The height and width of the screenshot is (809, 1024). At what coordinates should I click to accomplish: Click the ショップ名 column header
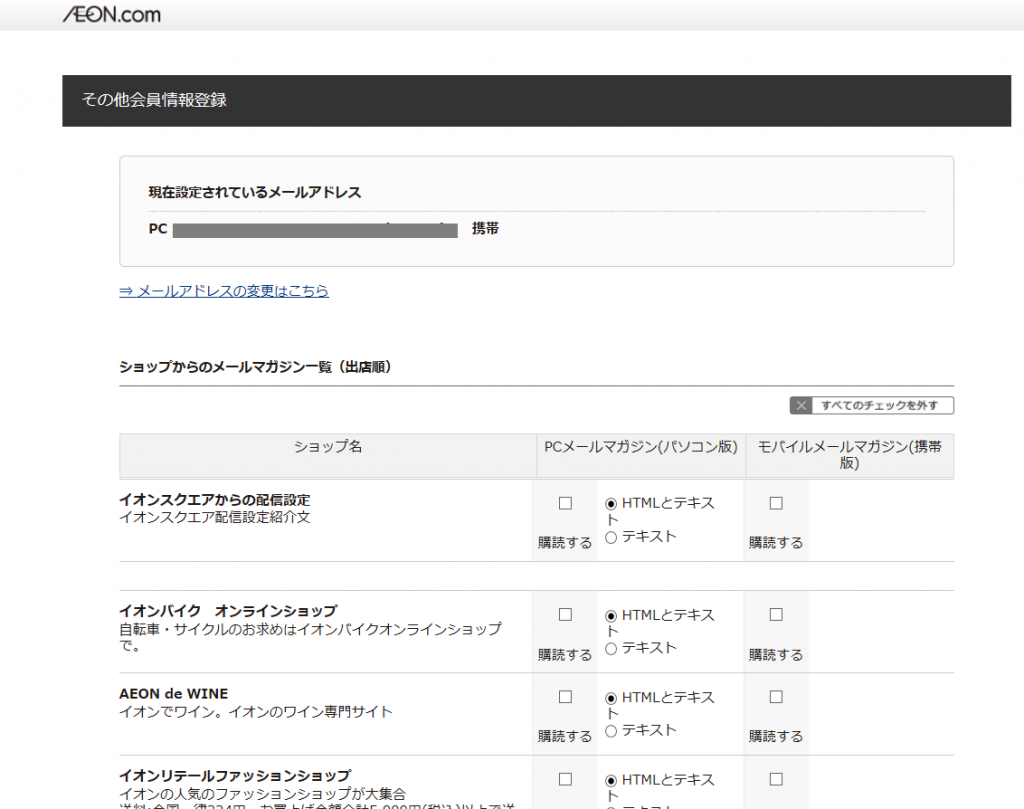[x=327, y=447]
